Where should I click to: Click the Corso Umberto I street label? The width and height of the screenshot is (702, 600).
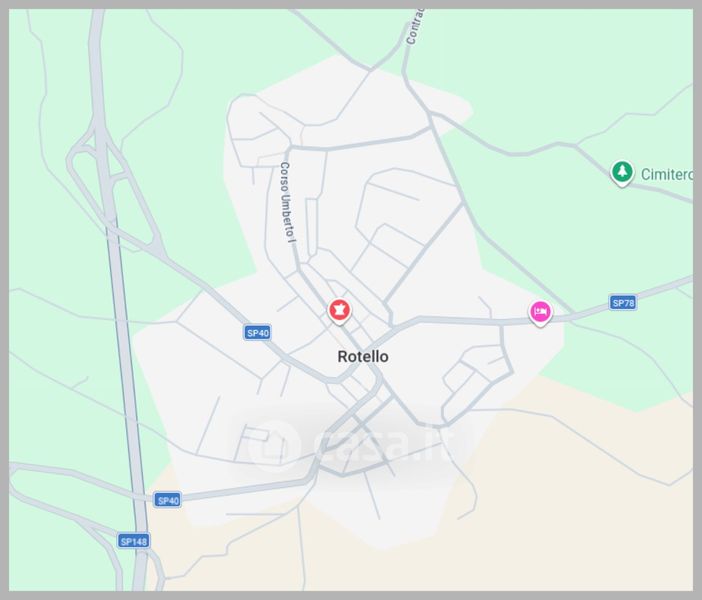(x=287, y=204)
